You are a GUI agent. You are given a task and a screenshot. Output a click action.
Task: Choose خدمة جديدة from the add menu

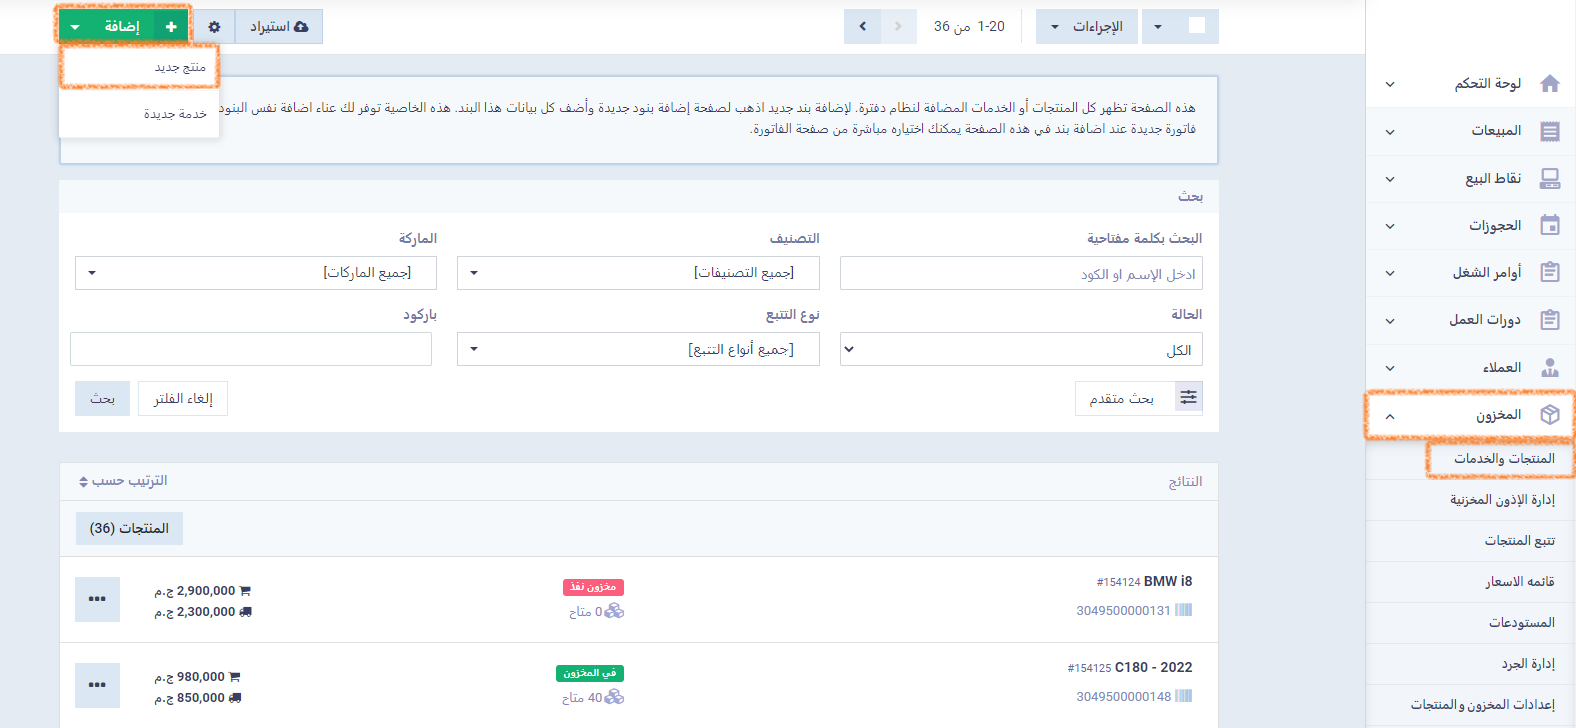[140, 114]
